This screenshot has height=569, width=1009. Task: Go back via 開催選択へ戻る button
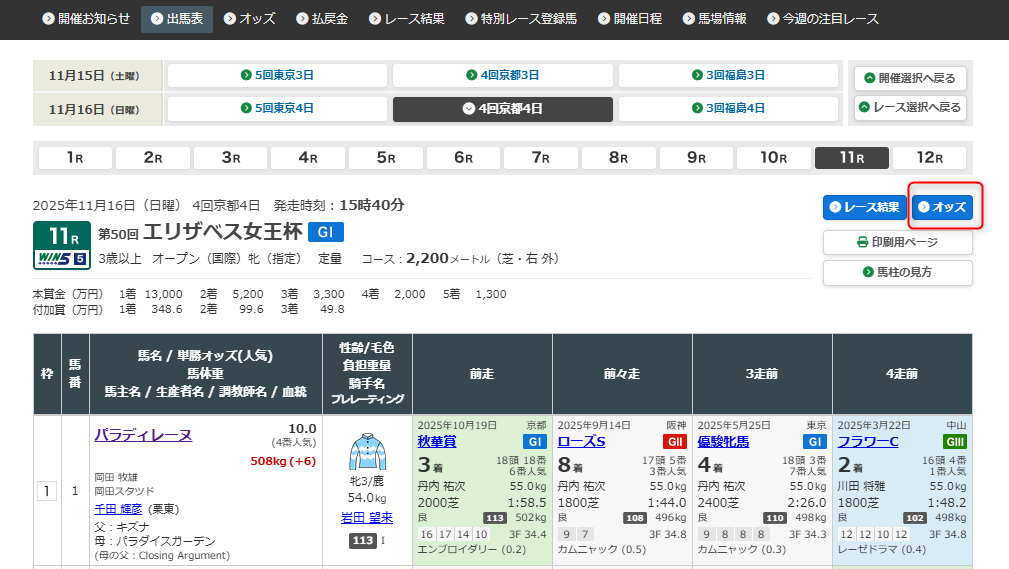click(x=910, y=78)
